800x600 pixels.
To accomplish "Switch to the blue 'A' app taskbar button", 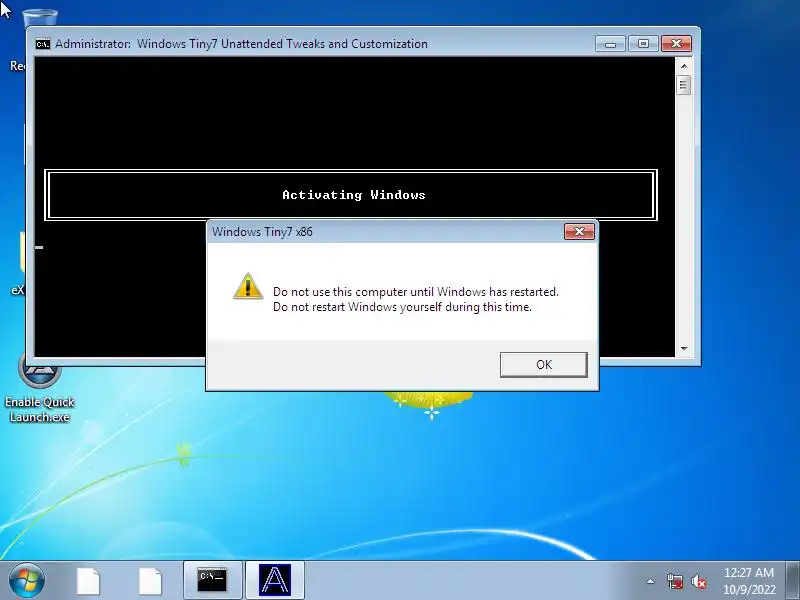I will [274, 580].
